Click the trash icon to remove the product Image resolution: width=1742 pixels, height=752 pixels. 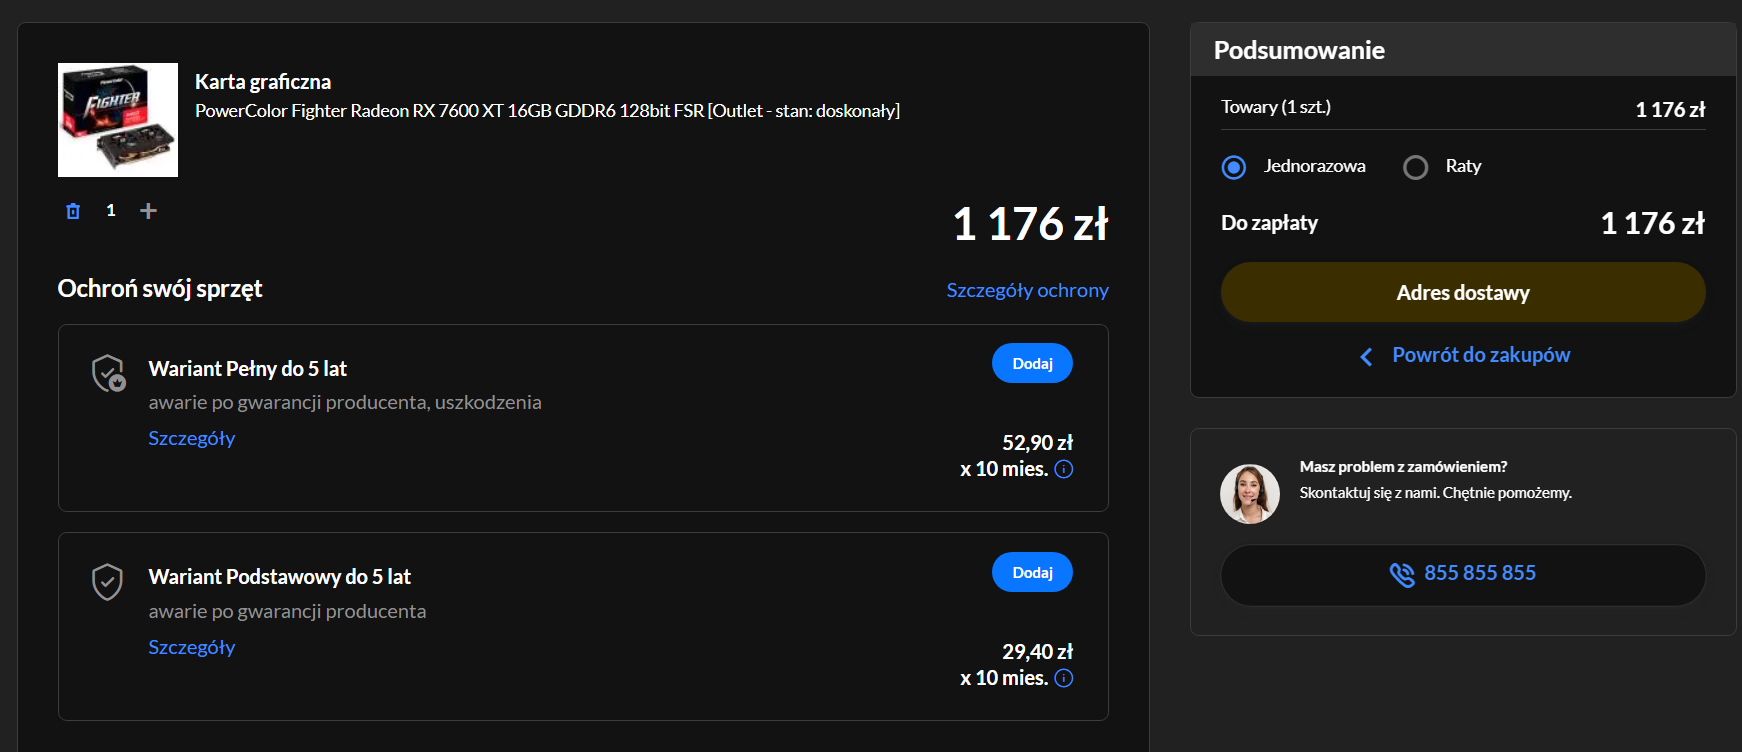pyautogui.click(x=73, y=211)
